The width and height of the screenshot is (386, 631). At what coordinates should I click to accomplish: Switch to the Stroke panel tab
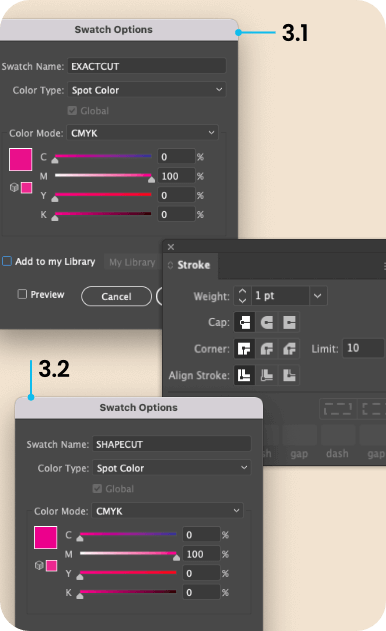click(x=193, y=265)
